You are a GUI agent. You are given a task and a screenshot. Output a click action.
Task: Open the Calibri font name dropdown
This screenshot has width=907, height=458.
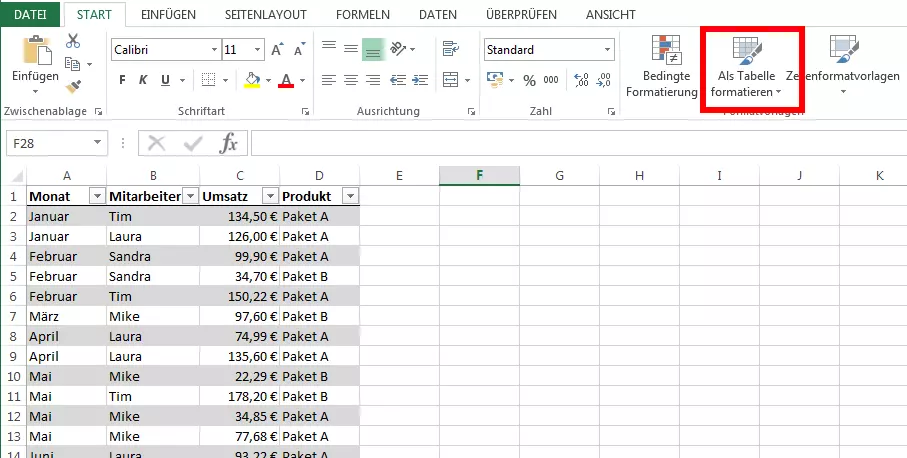(215, 50)
